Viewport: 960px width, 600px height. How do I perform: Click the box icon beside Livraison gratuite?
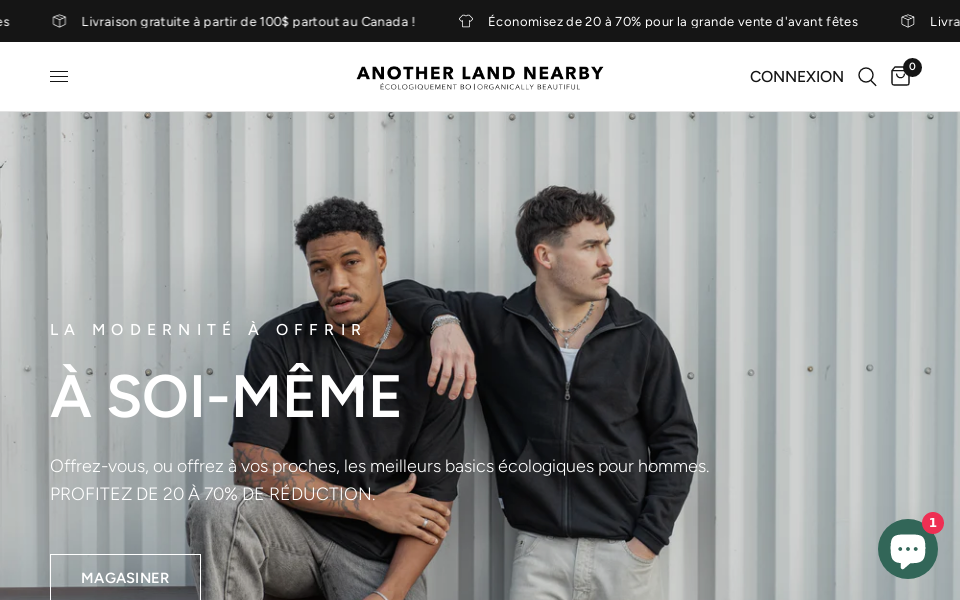point(59,21)
